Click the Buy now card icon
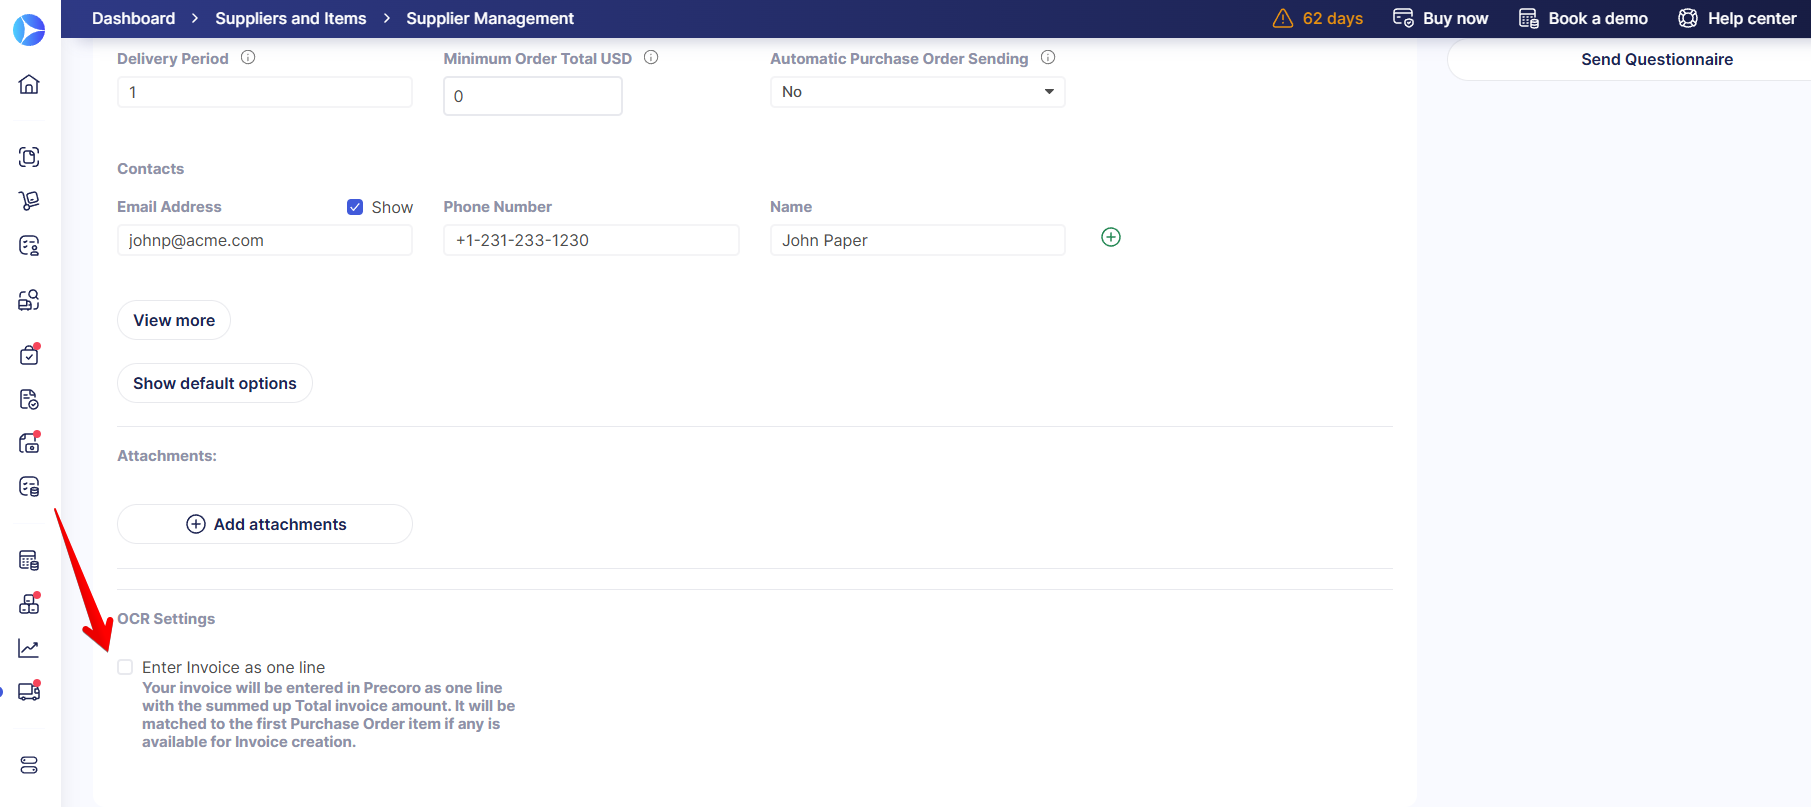Screen dimensions: 1811x807 [x=1403, y=18]
